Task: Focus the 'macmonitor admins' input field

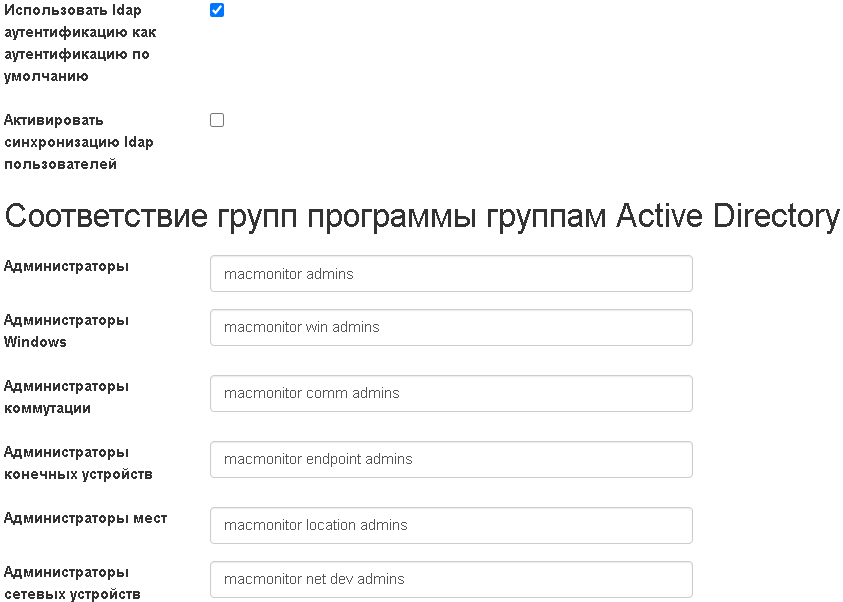Action: [451, 274]
